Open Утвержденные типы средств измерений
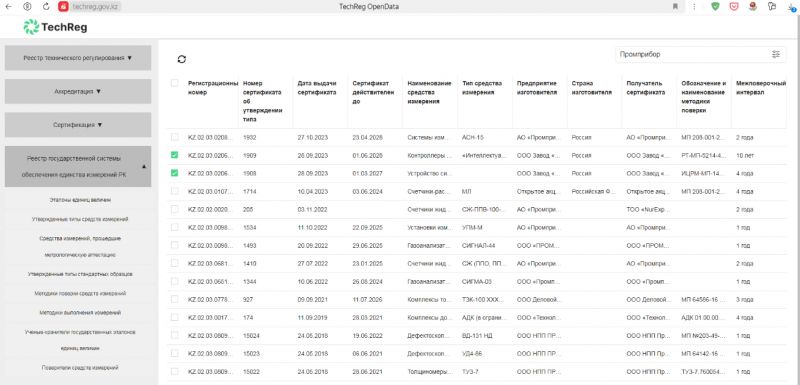The width and height of the screenshot is (800, 385). pyautogui.click(x=80, y=219)
